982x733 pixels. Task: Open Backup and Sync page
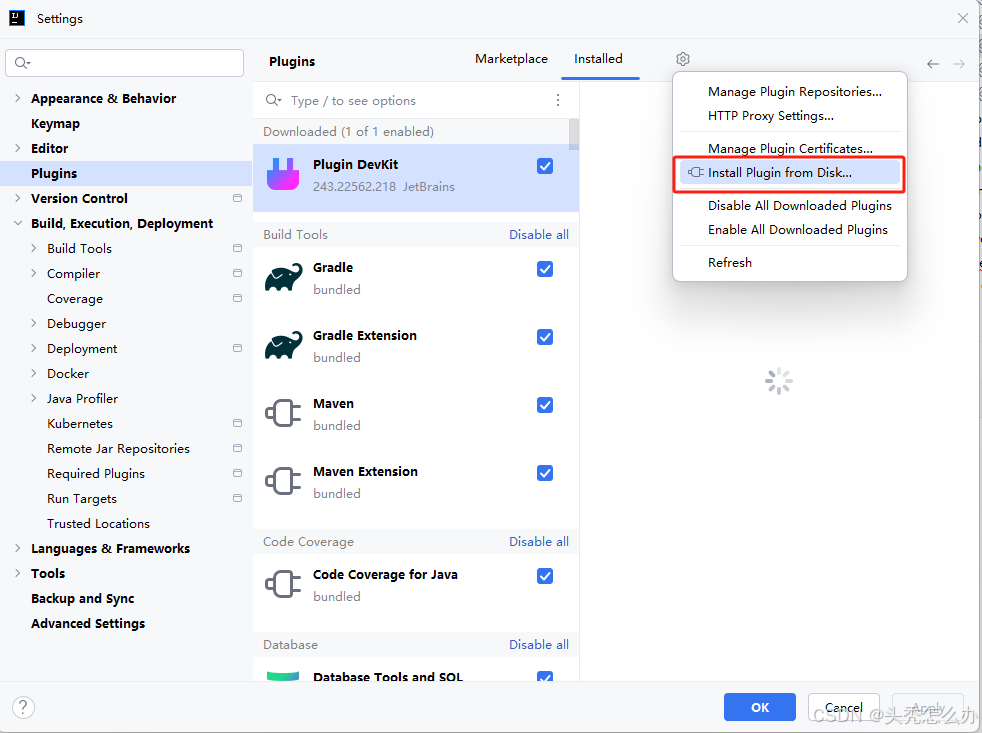(x=83, y=598)
